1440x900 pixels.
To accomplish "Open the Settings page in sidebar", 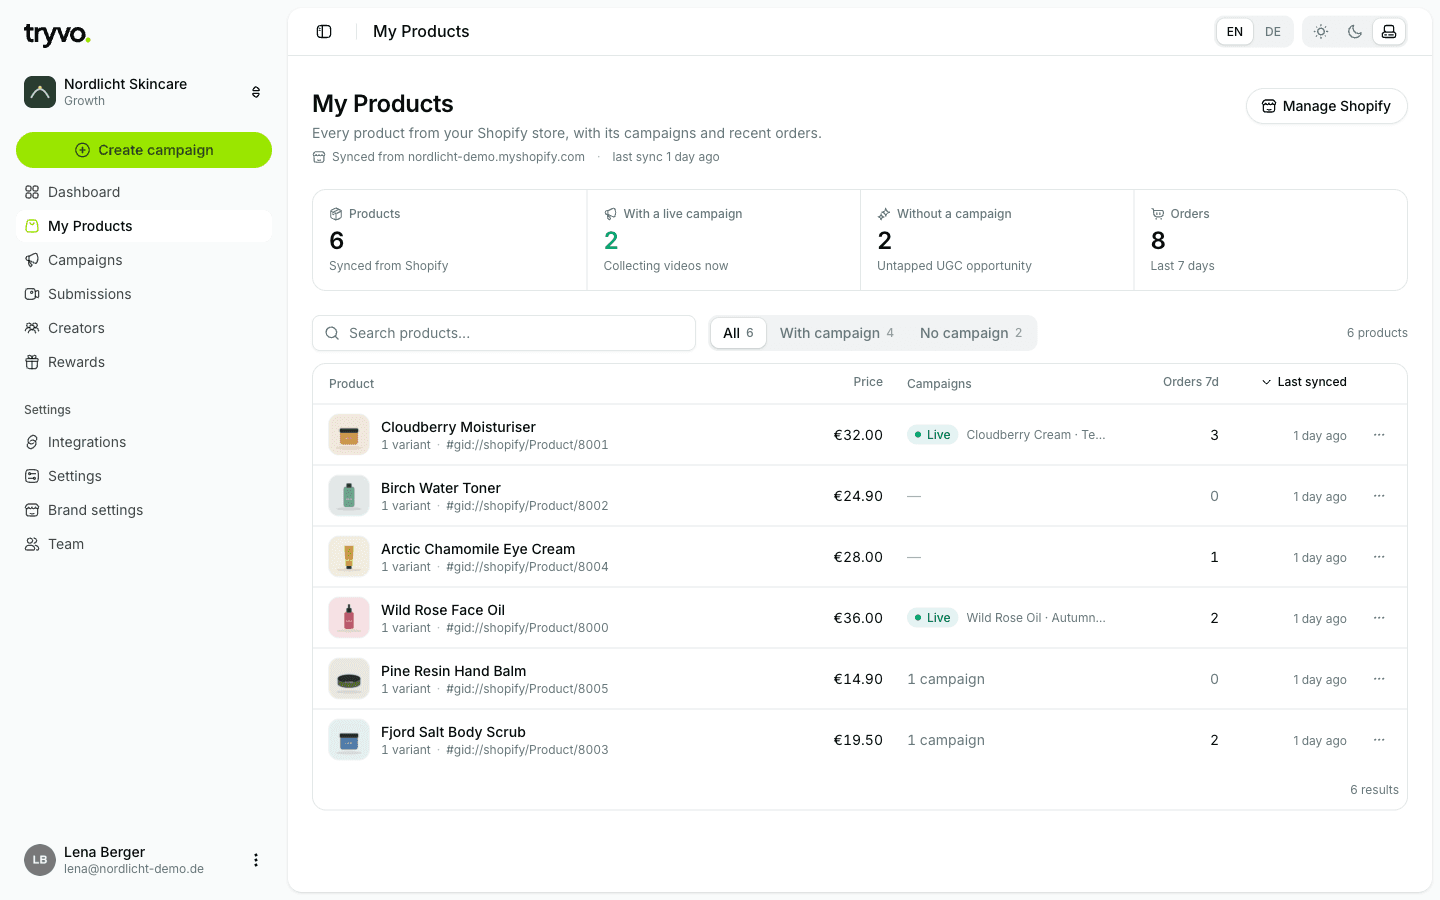I will [144, 476].
